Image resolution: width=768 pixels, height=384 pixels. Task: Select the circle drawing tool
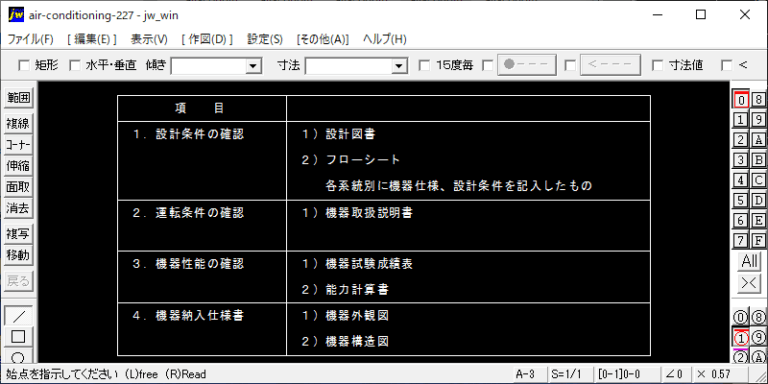click(x=18, y=356)
